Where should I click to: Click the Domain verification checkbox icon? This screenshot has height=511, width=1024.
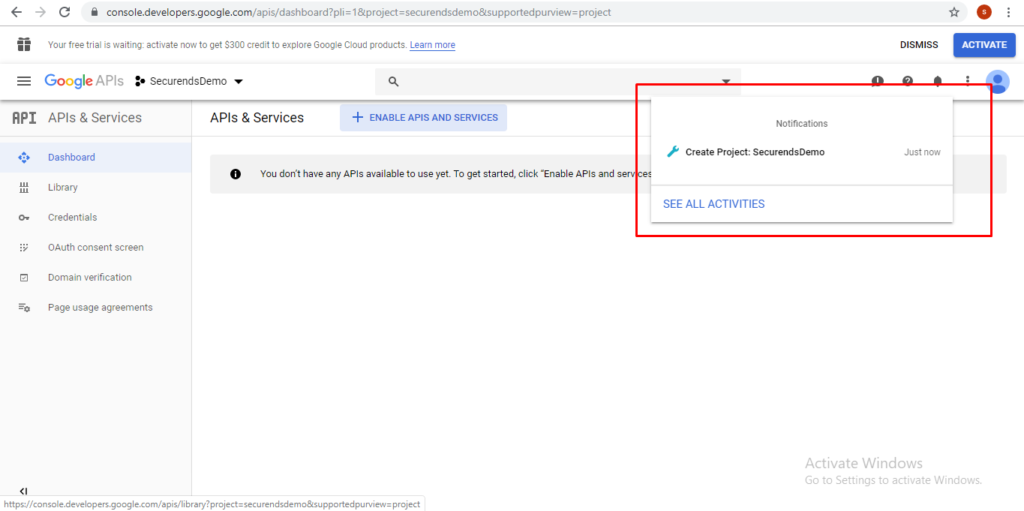click(24, 278)
